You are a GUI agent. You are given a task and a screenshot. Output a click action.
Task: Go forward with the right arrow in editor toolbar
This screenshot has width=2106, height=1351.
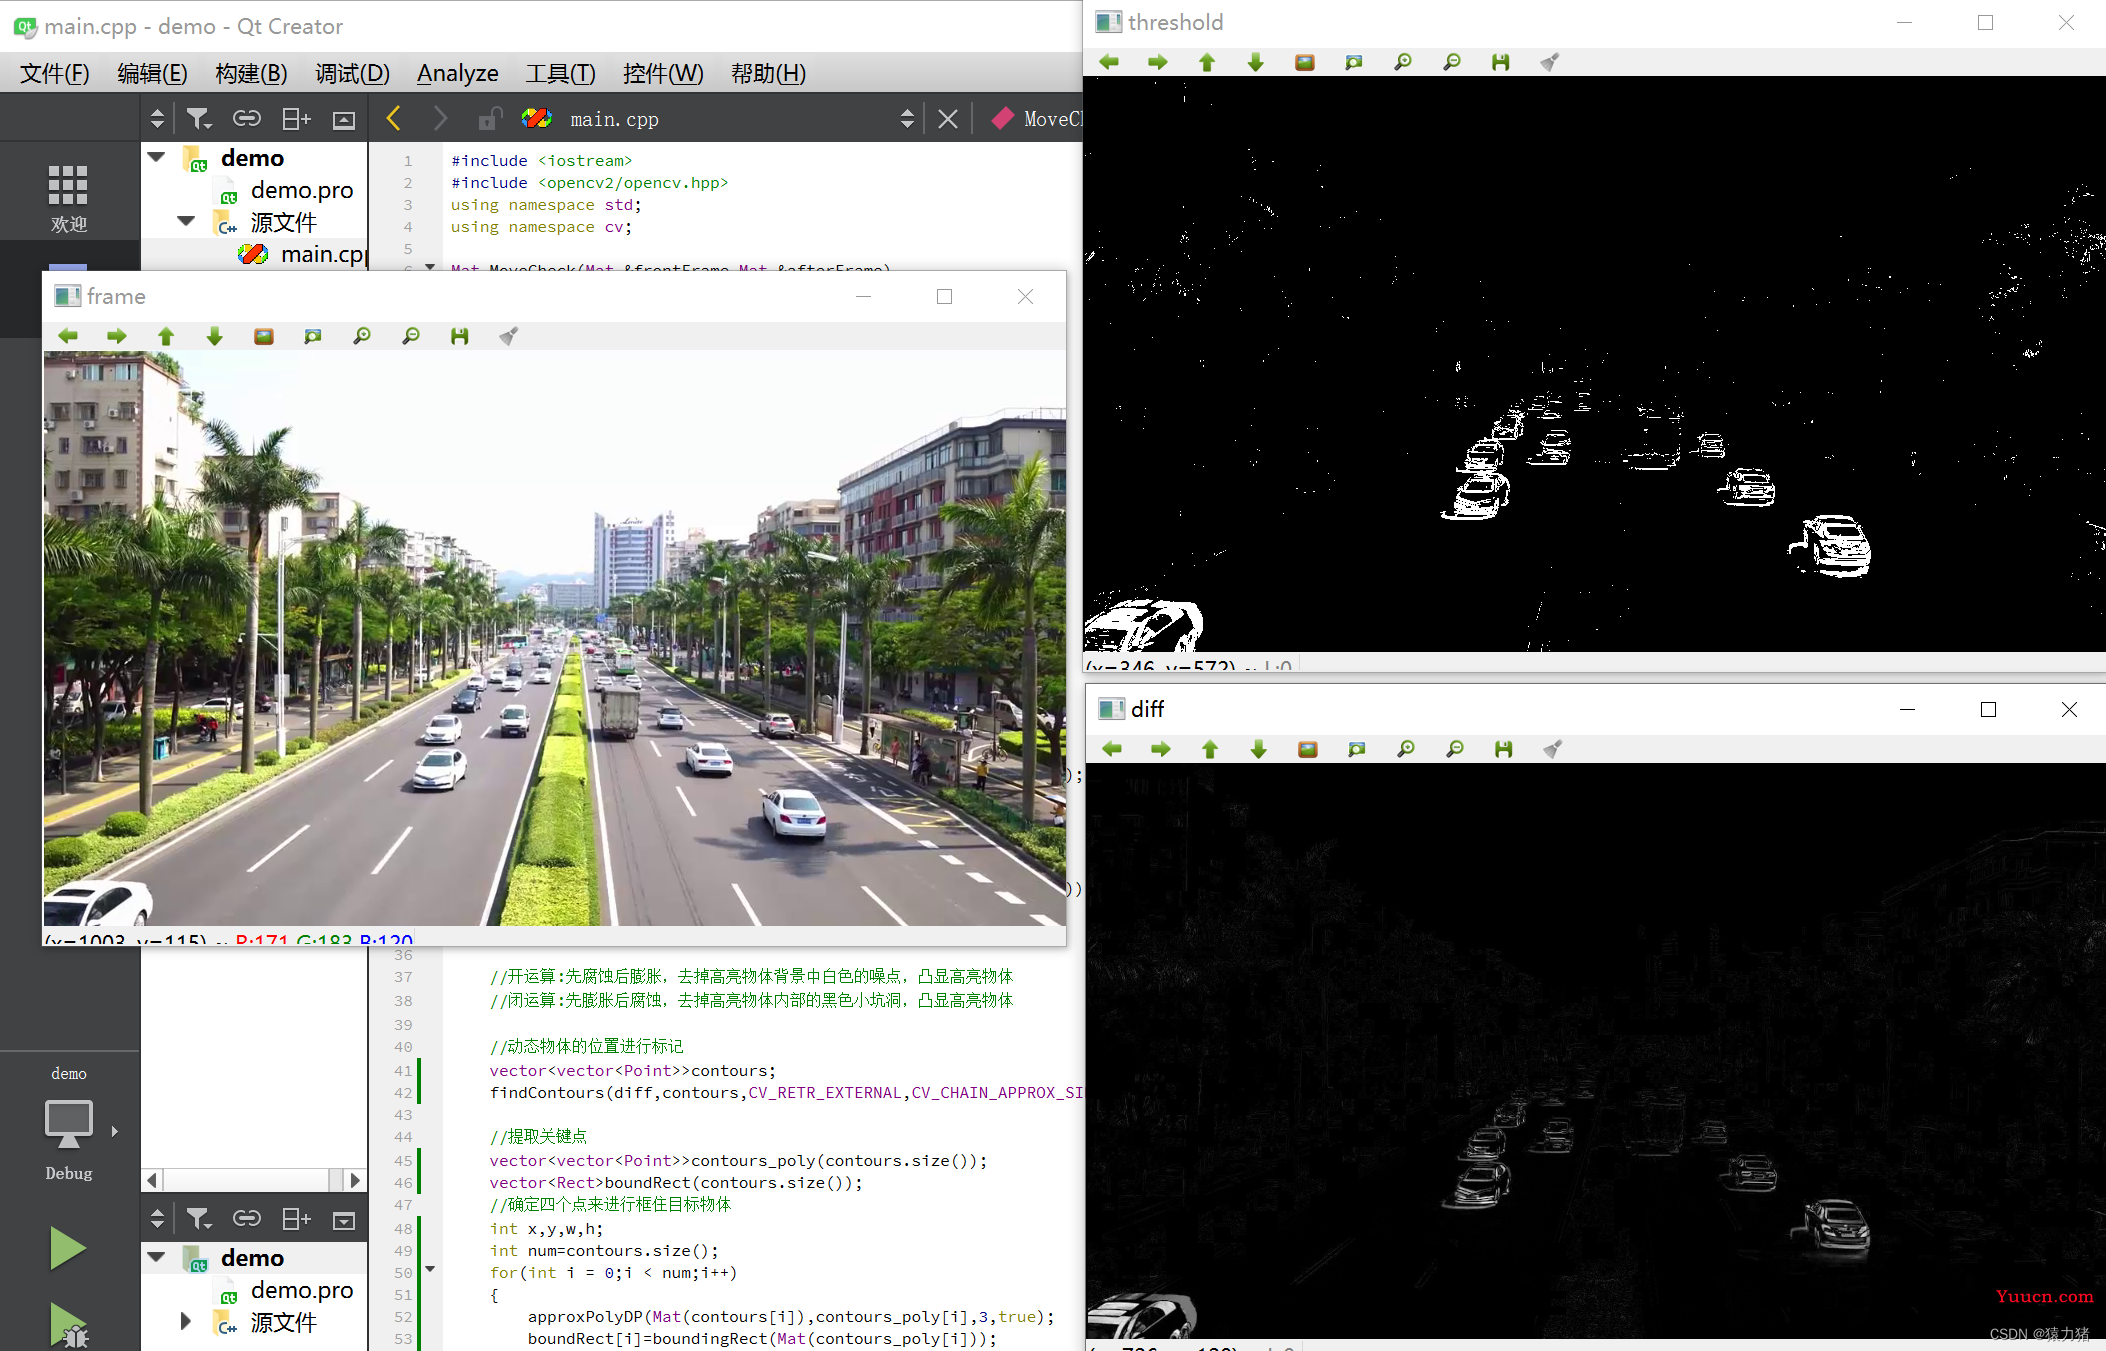tap(440, 119)
